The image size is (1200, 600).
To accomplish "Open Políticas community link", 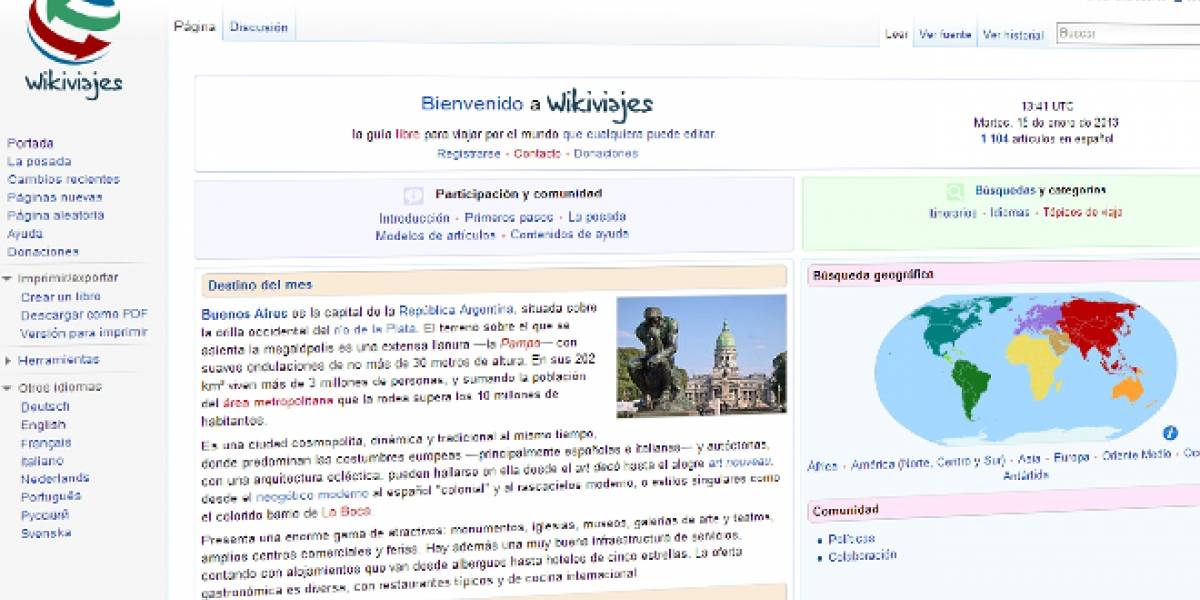I will [x=851, y=538].
